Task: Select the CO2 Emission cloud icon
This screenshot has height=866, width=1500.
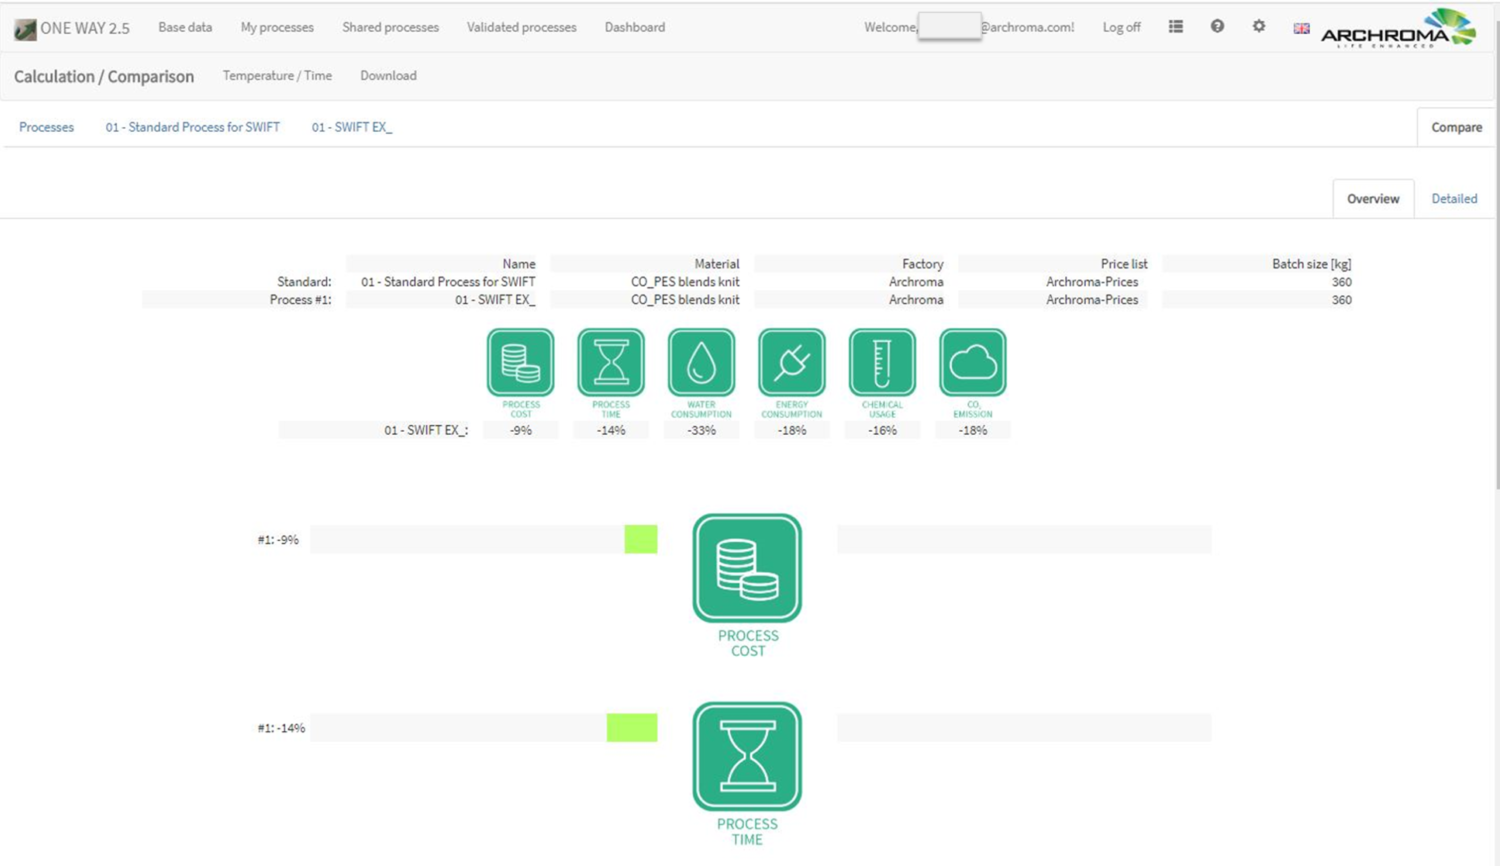Action: pyautogui.click(x=973, y=362)
